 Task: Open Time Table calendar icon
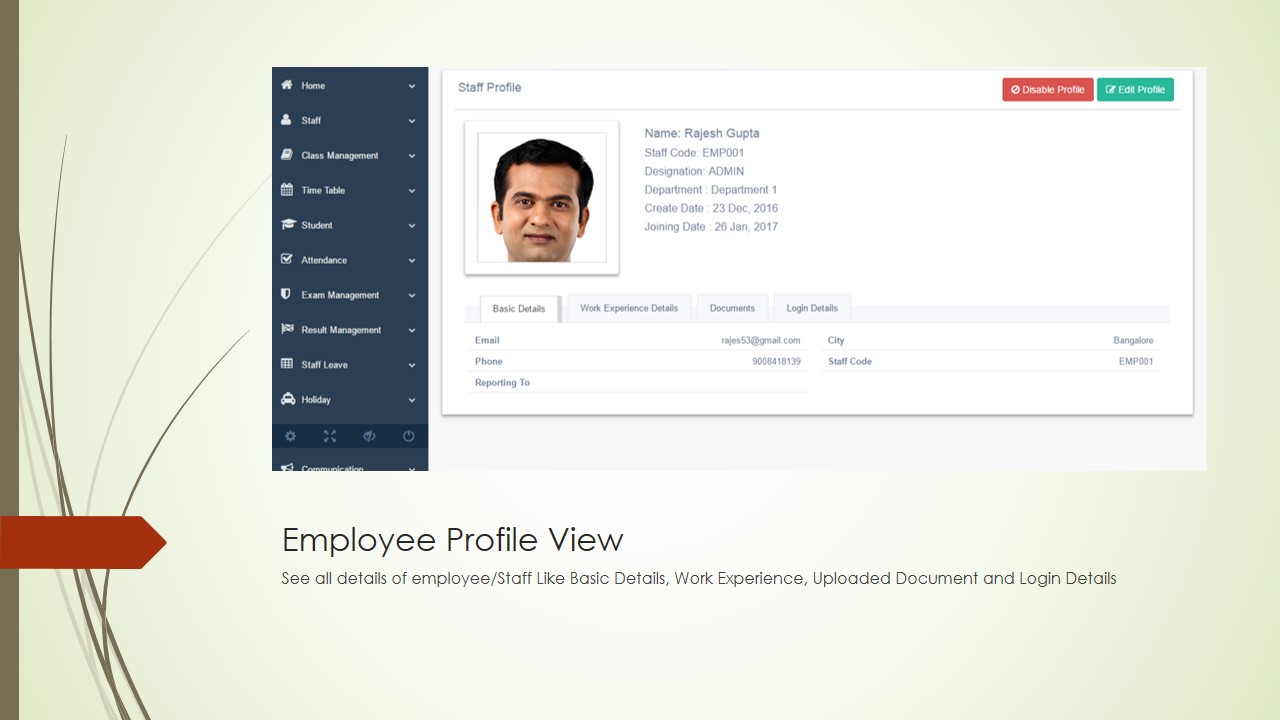287,190
